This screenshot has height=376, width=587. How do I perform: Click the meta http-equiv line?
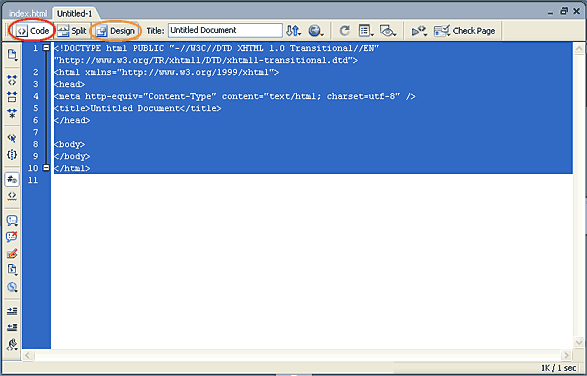click(x=235, y=96)
